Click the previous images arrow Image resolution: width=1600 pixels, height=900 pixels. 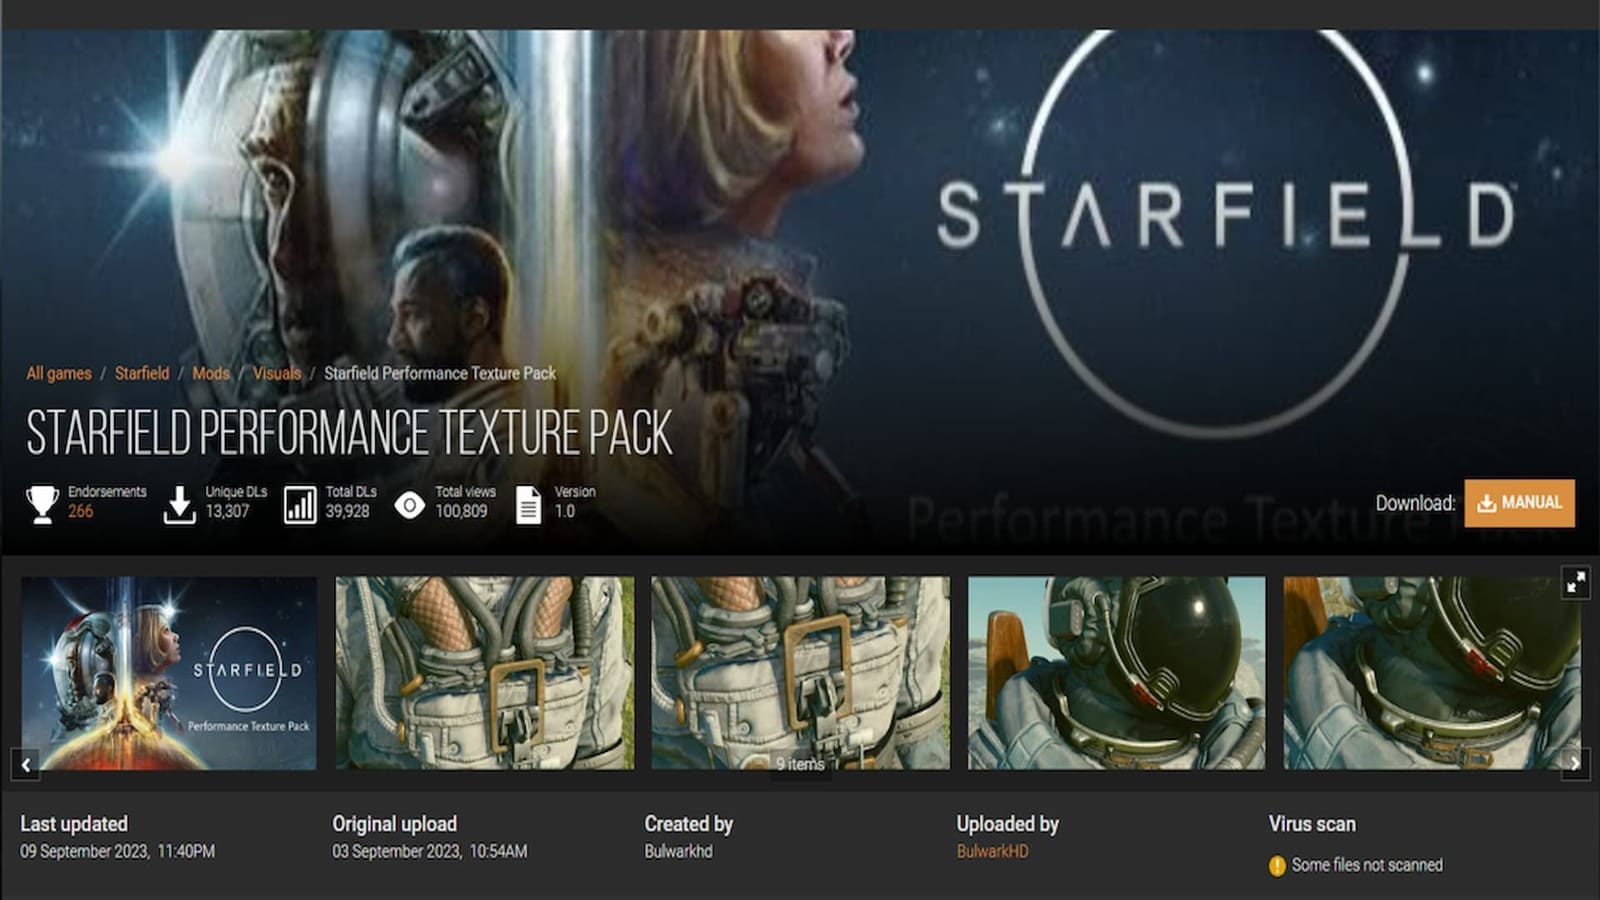tap(24, 763)
